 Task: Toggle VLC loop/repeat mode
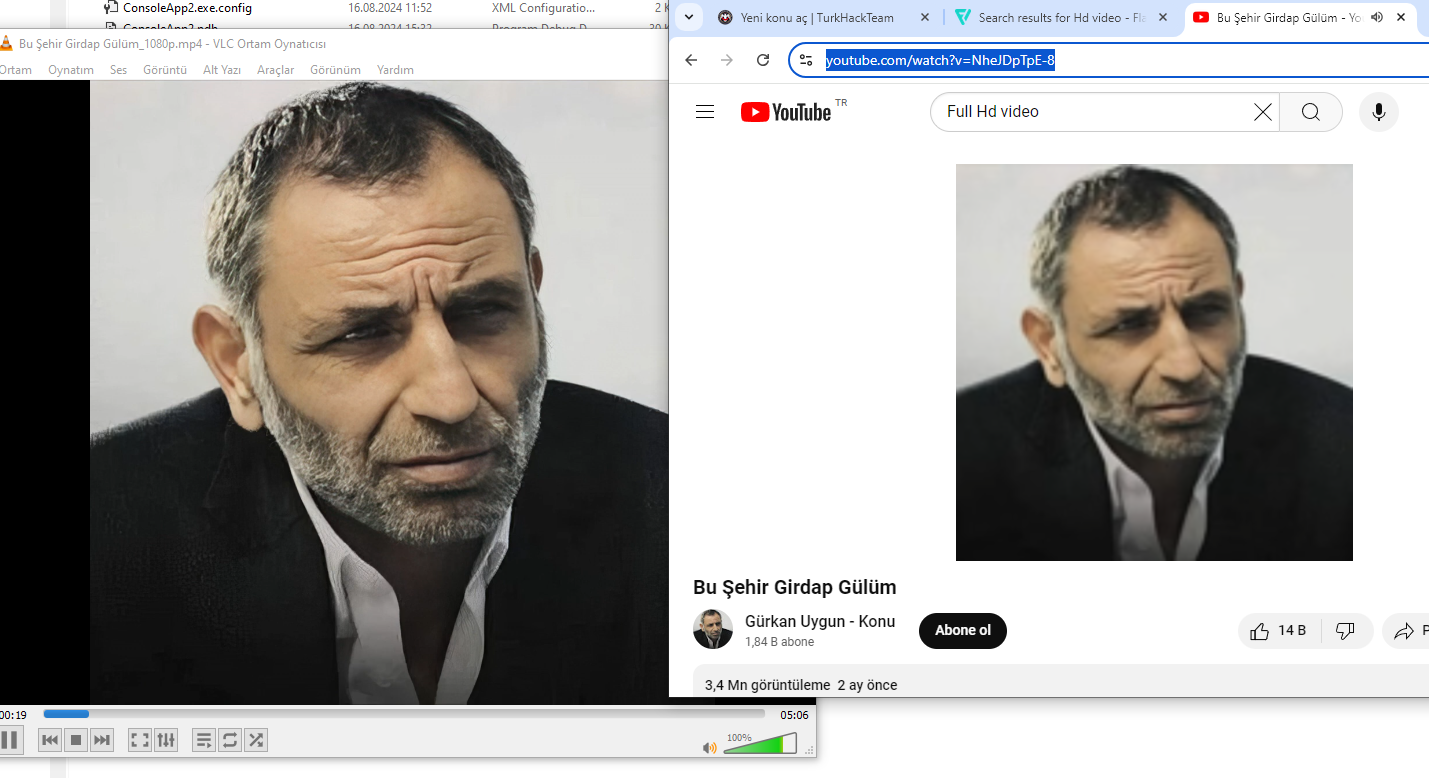[230, 740]
